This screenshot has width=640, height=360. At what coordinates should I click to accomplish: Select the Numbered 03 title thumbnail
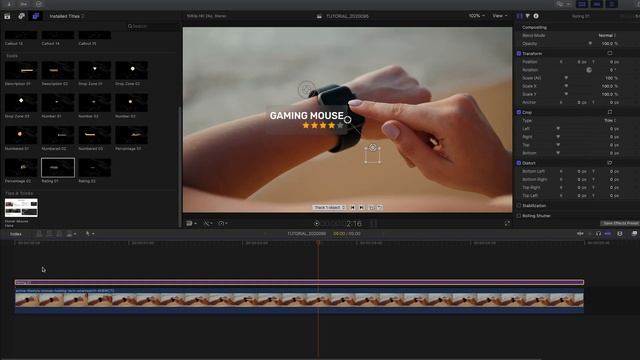coord(95,135)
